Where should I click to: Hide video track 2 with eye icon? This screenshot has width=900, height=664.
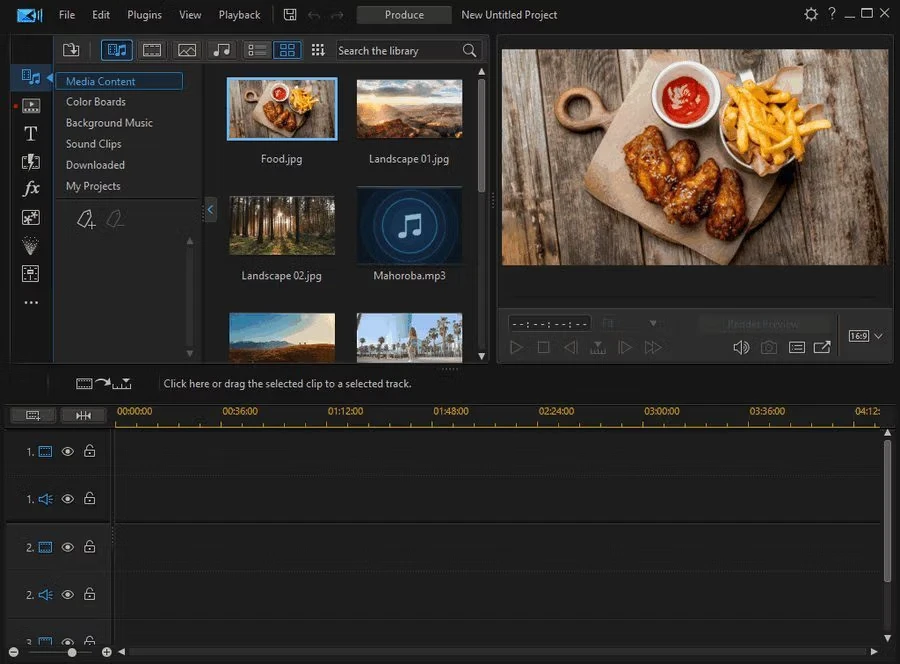point(68,547)
